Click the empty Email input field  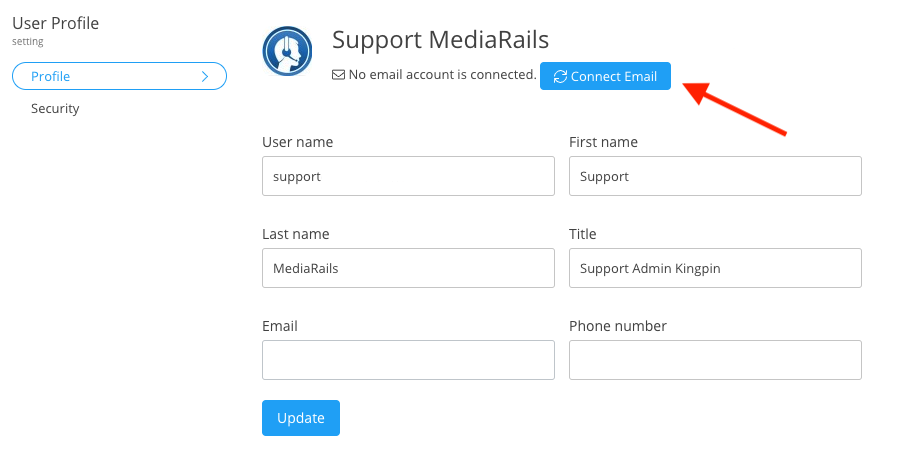[x=408, y=360]
